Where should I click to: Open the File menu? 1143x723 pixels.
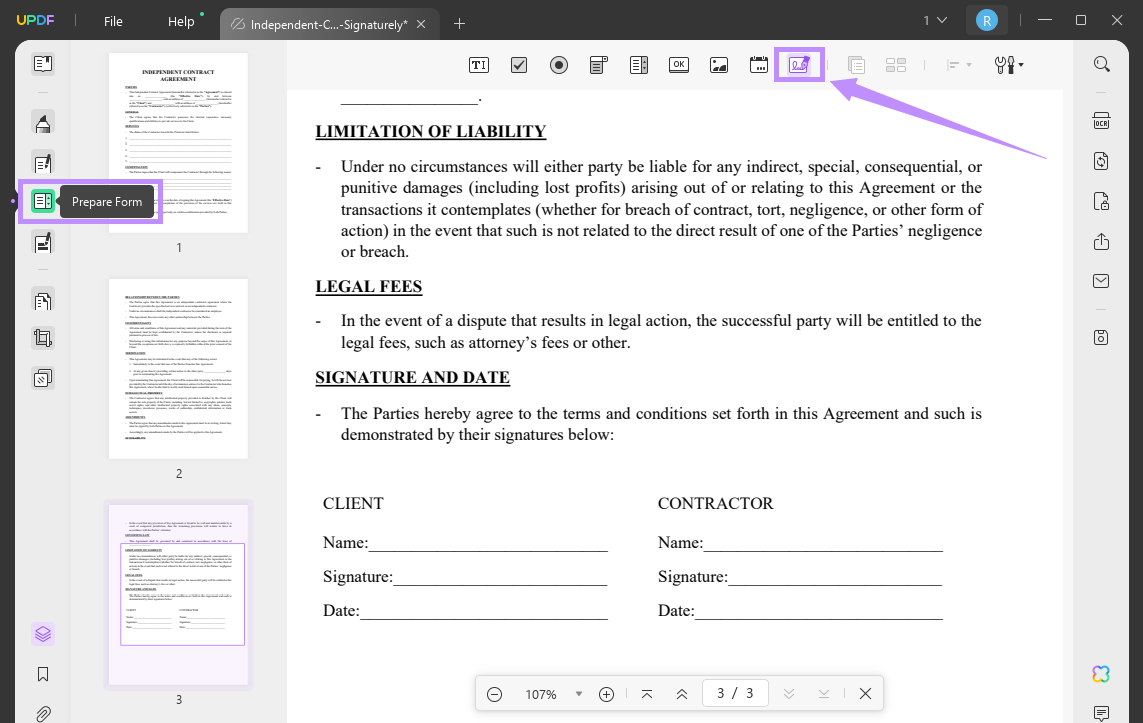click(112, 20)
